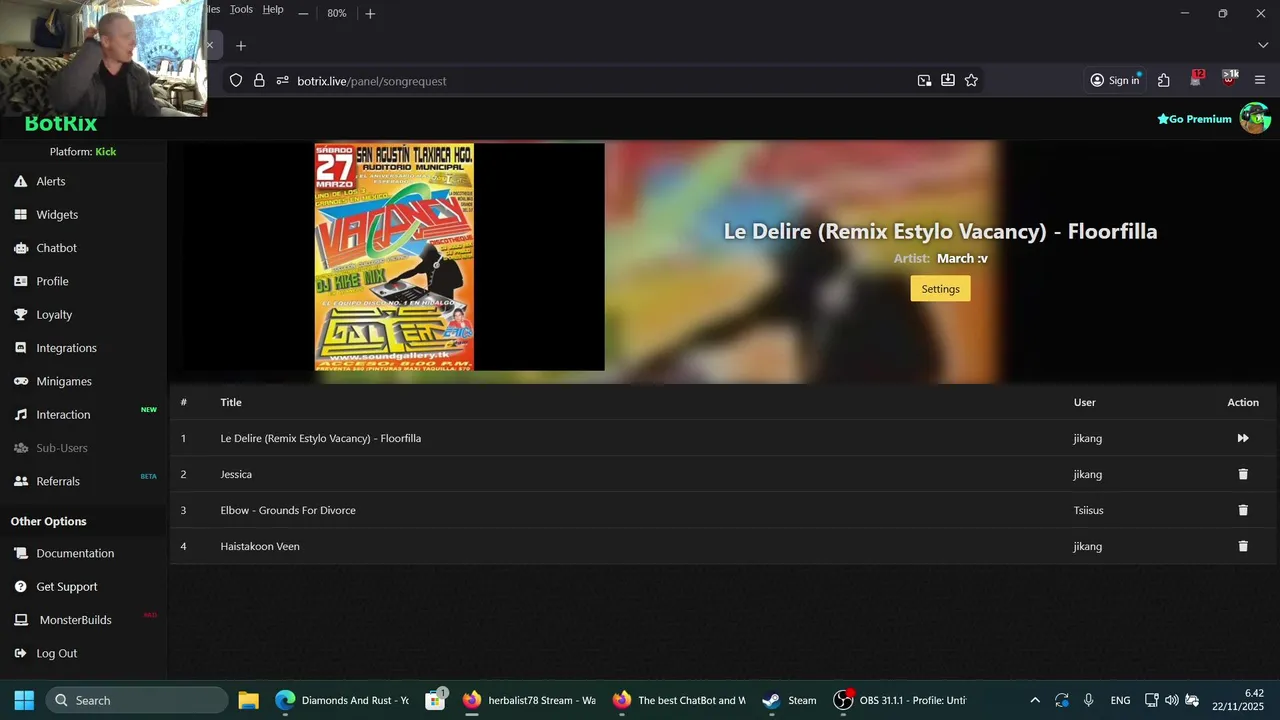The height and width of the screenshot is (720, 1280).
Task: Skip the current song Le Delire
Action: [1243, 438]
